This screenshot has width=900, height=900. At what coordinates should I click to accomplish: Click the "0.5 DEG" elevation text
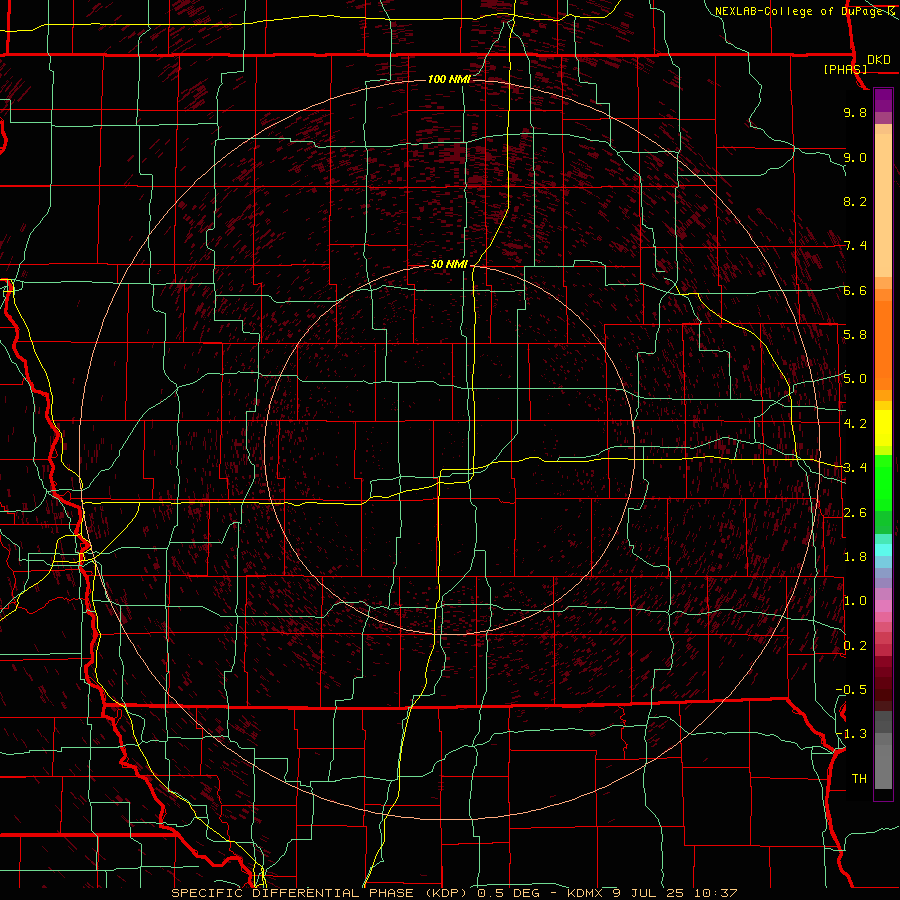click(x=507, y=893)
